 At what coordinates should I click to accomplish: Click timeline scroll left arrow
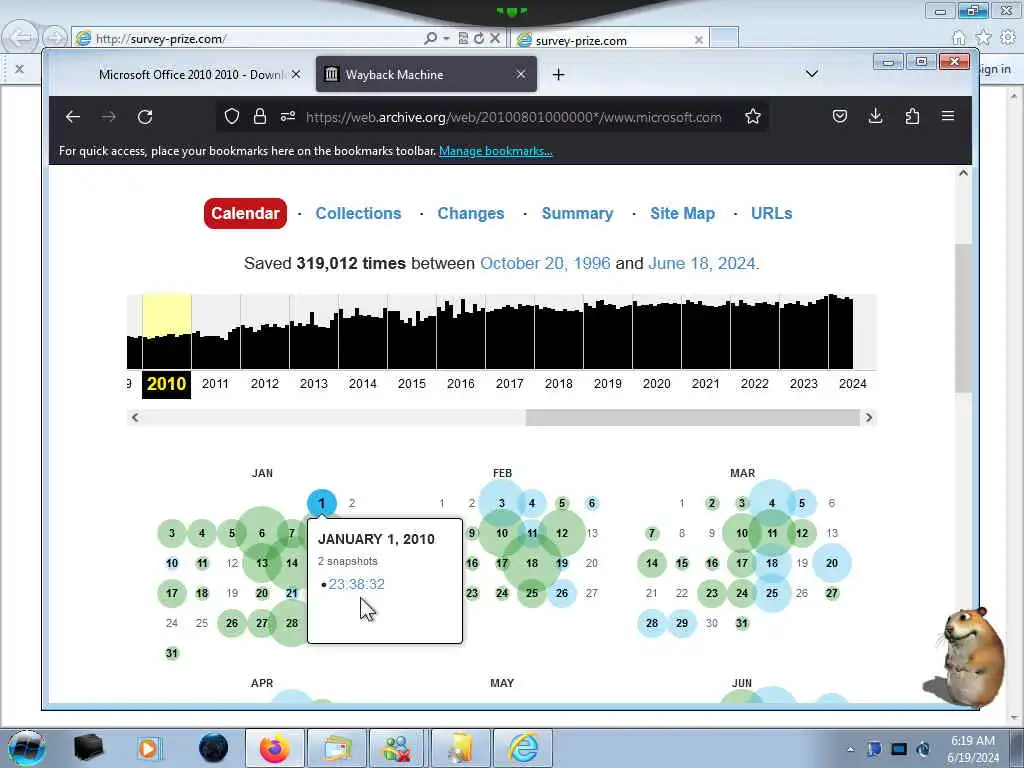click(x=135, y=417)
